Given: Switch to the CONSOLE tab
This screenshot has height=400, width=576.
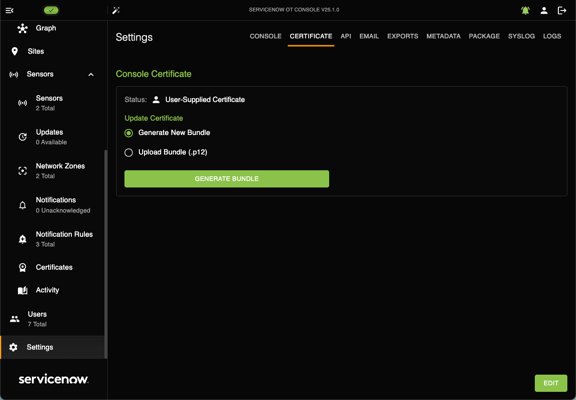Looking at the screenshot, I should tap(266, 36).
